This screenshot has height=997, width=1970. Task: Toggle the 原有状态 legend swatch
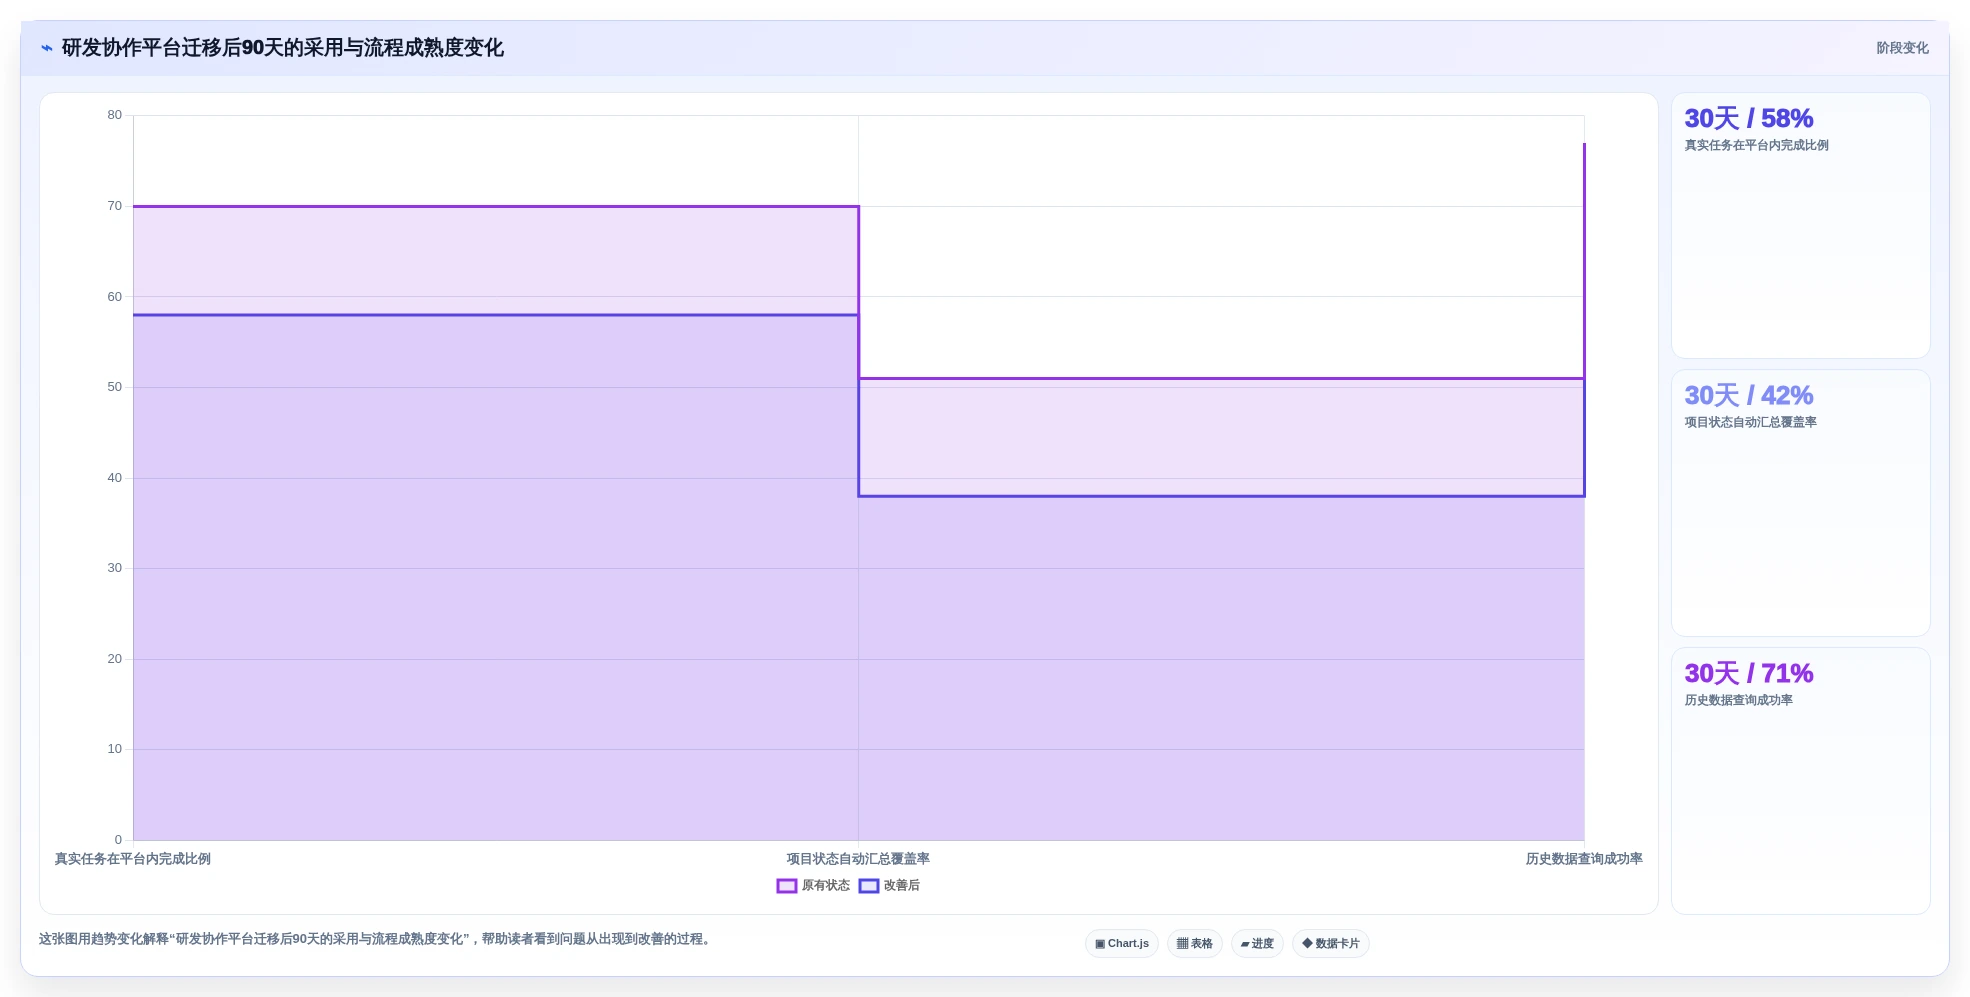coord(787,886)
